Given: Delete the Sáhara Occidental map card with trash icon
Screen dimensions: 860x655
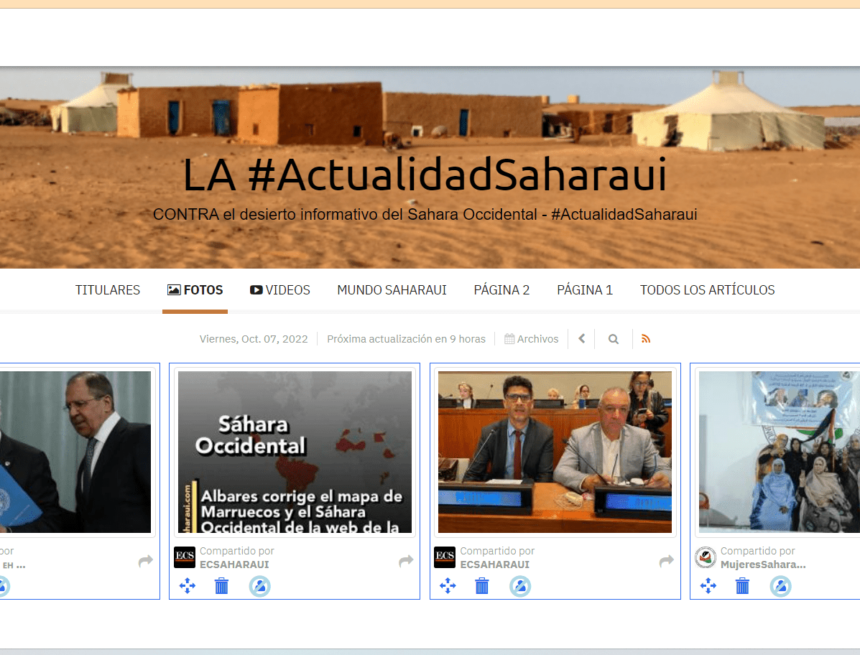Looking at the screenshot, I should point(222,586).
